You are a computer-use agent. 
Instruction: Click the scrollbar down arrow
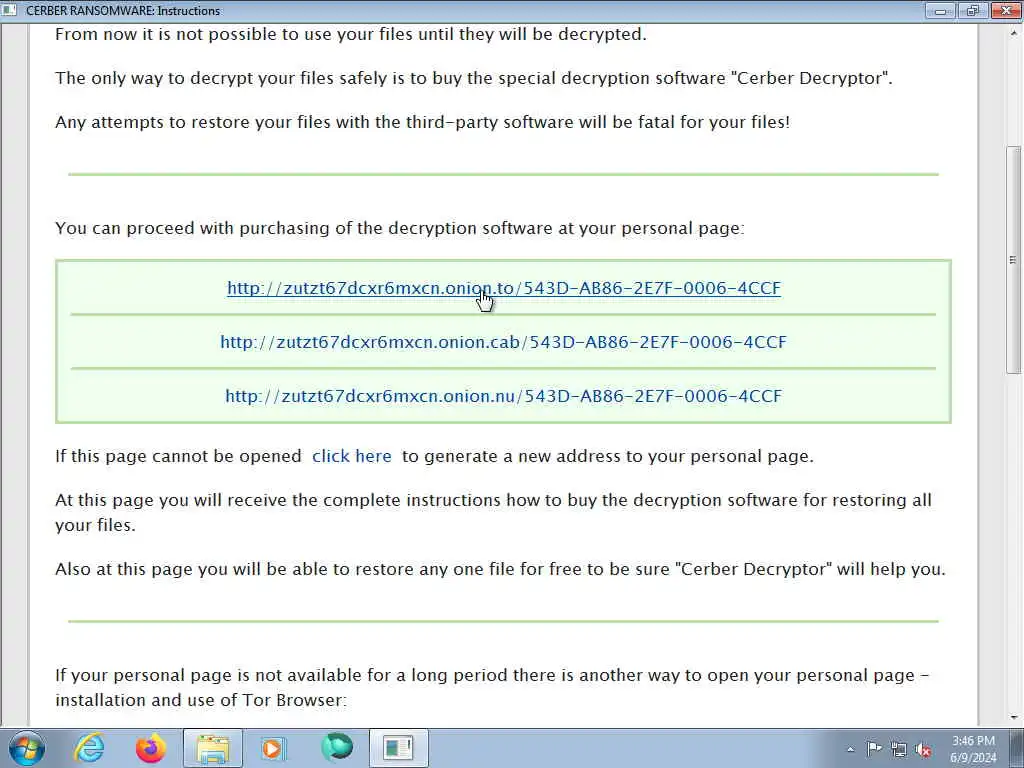1013,718
